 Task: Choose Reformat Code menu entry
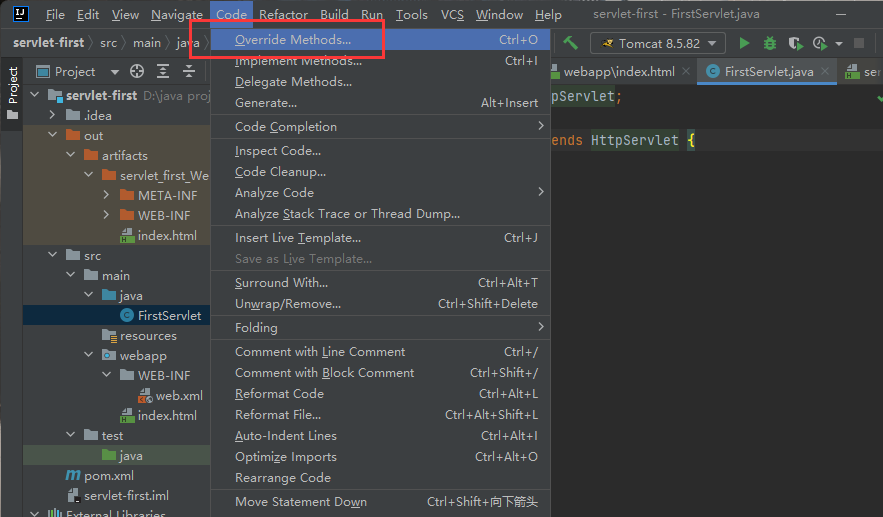pyautogui.click(x=279, y=394)
